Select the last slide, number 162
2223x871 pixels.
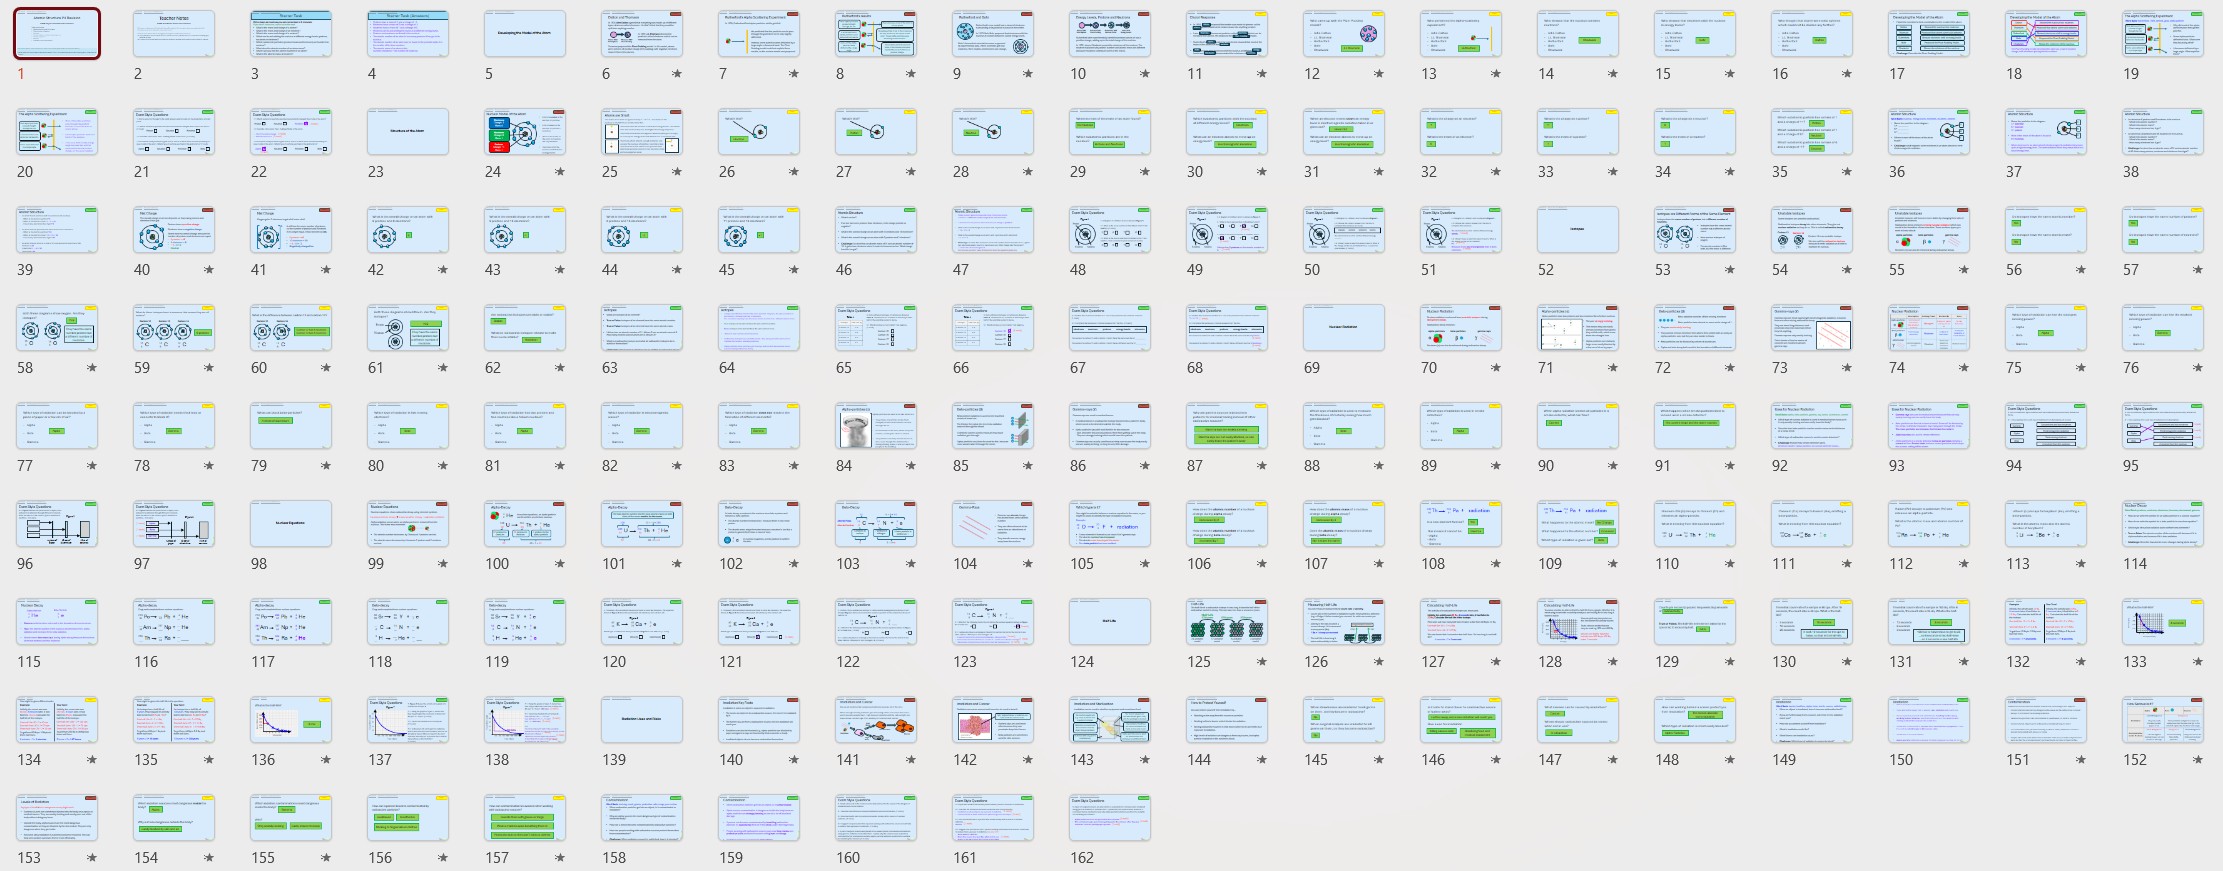click(x=1110, y=818)
